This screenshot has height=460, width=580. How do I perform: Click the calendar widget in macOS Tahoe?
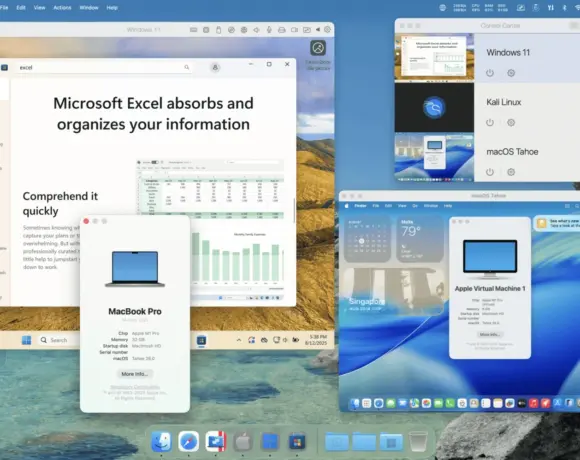(x=367, y=239)
